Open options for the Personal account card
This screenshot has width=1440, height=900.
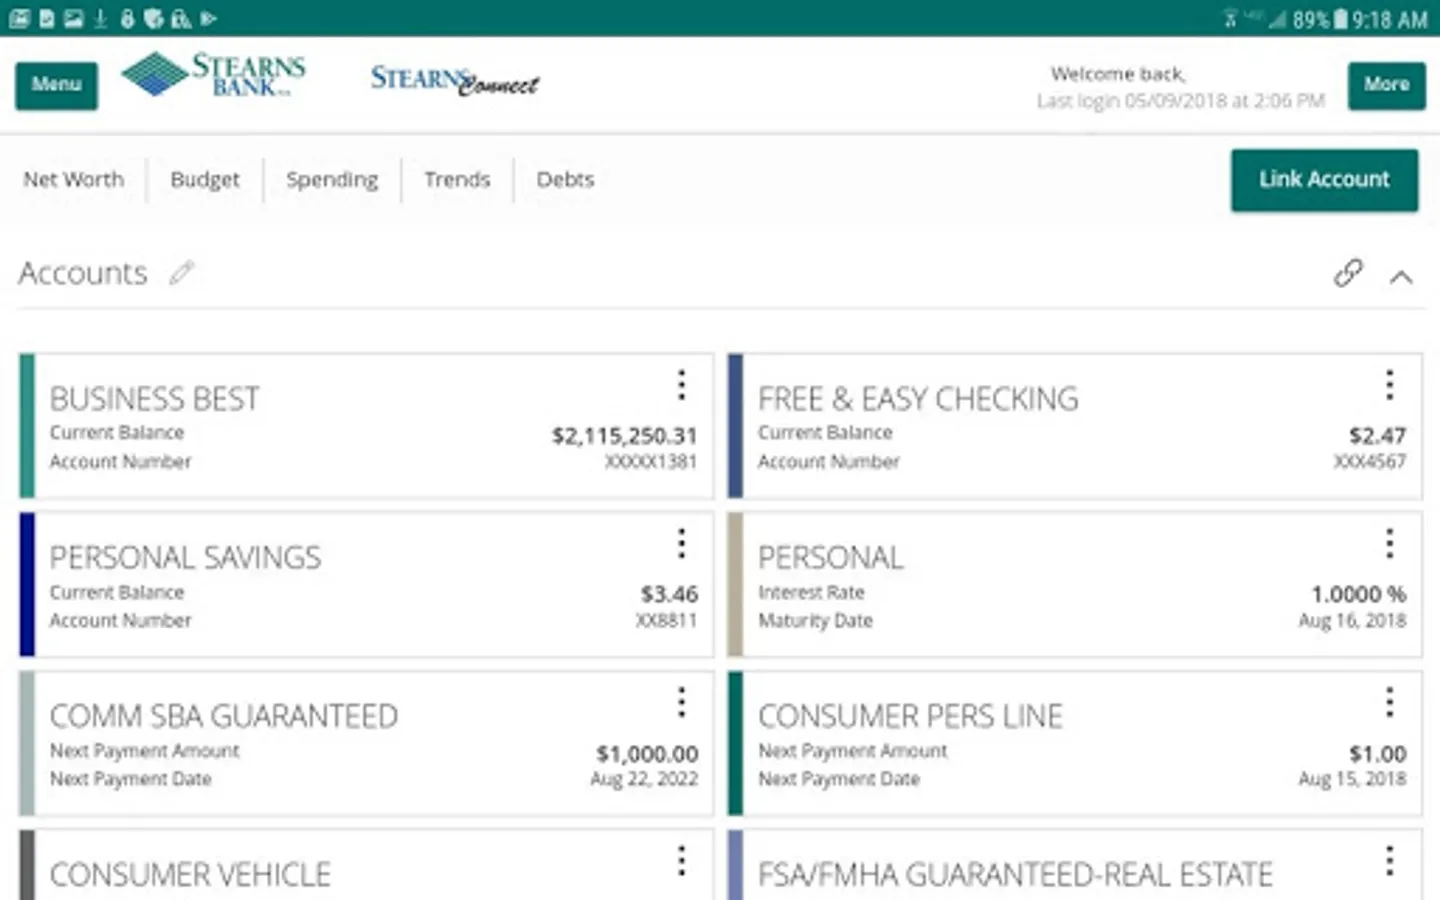click(x=1389, y=543)
